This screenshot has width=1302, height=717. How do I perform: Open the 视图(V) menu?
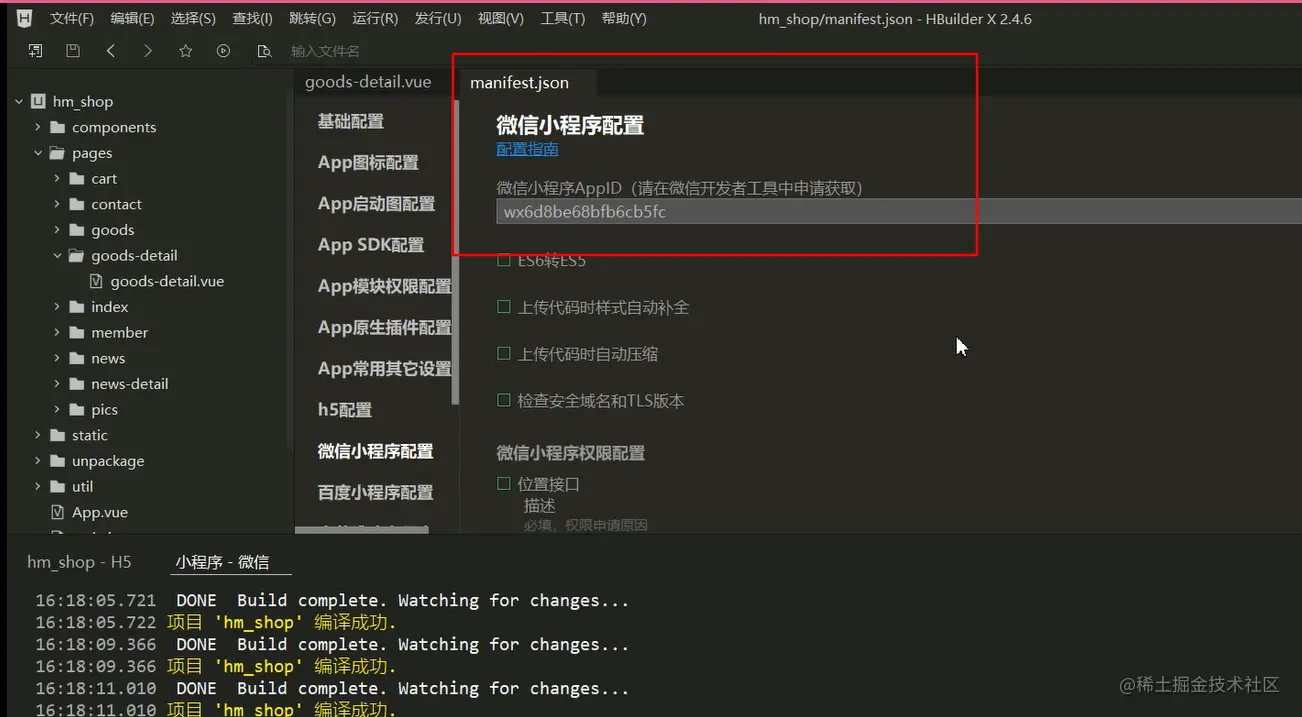click(501, 19)
